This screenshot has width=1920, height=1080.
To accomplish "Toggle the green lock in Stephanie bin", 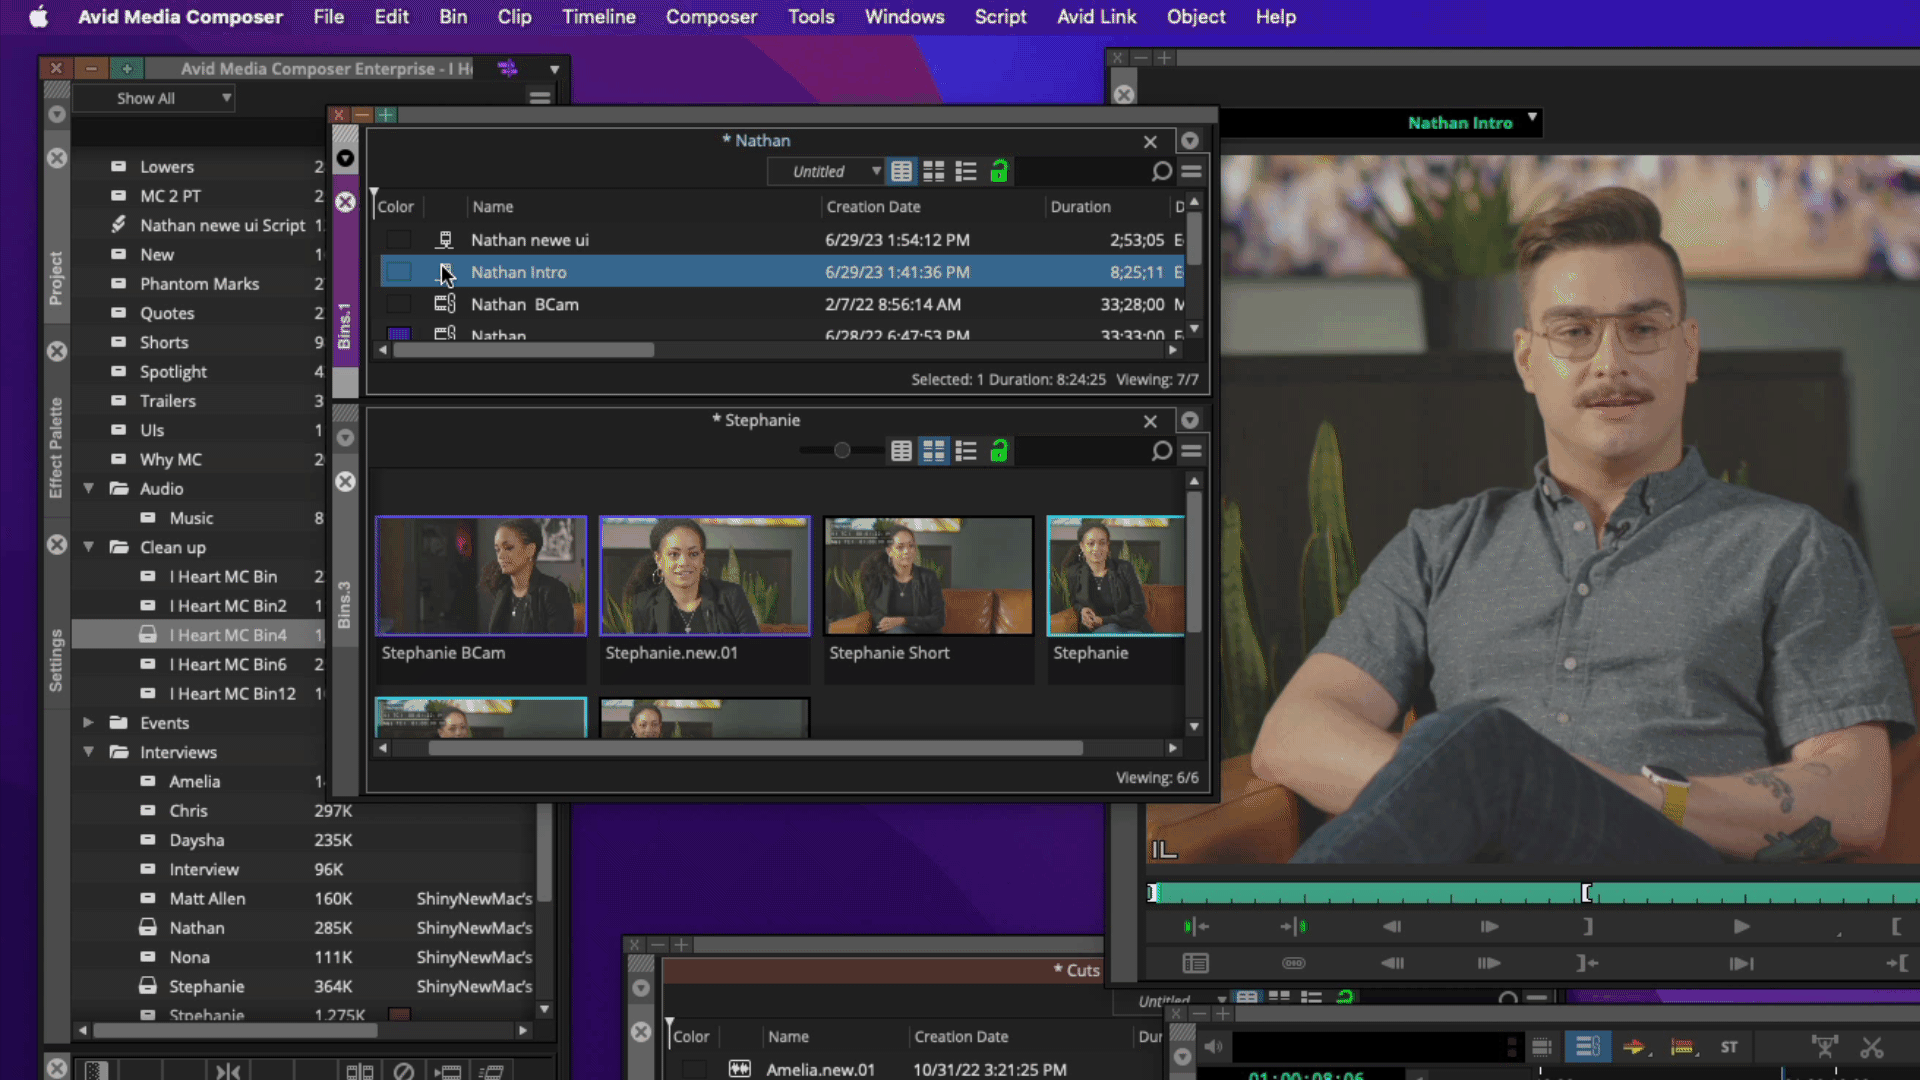I will coord(998,451).
